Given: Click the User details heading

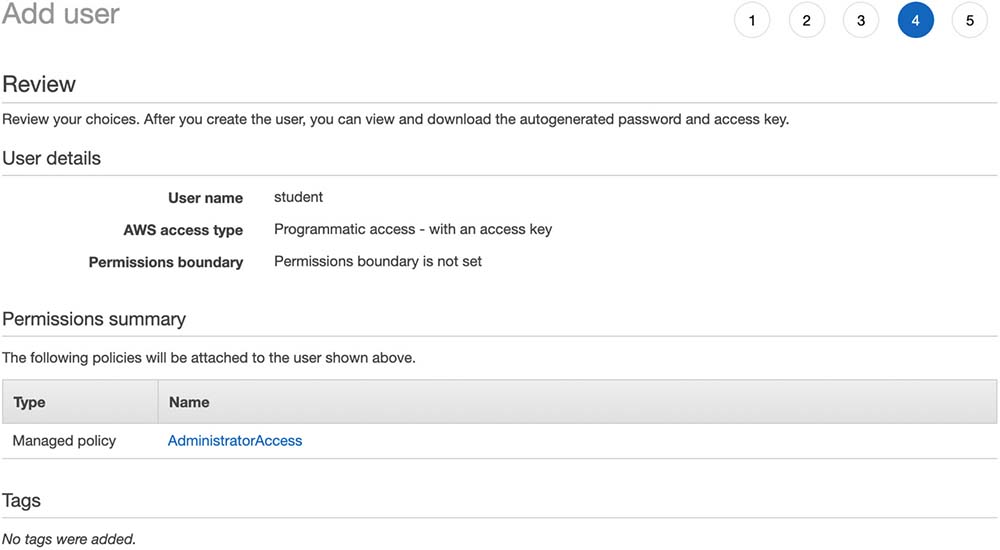Looking at the screenshot, I should (x=52, y=158).
